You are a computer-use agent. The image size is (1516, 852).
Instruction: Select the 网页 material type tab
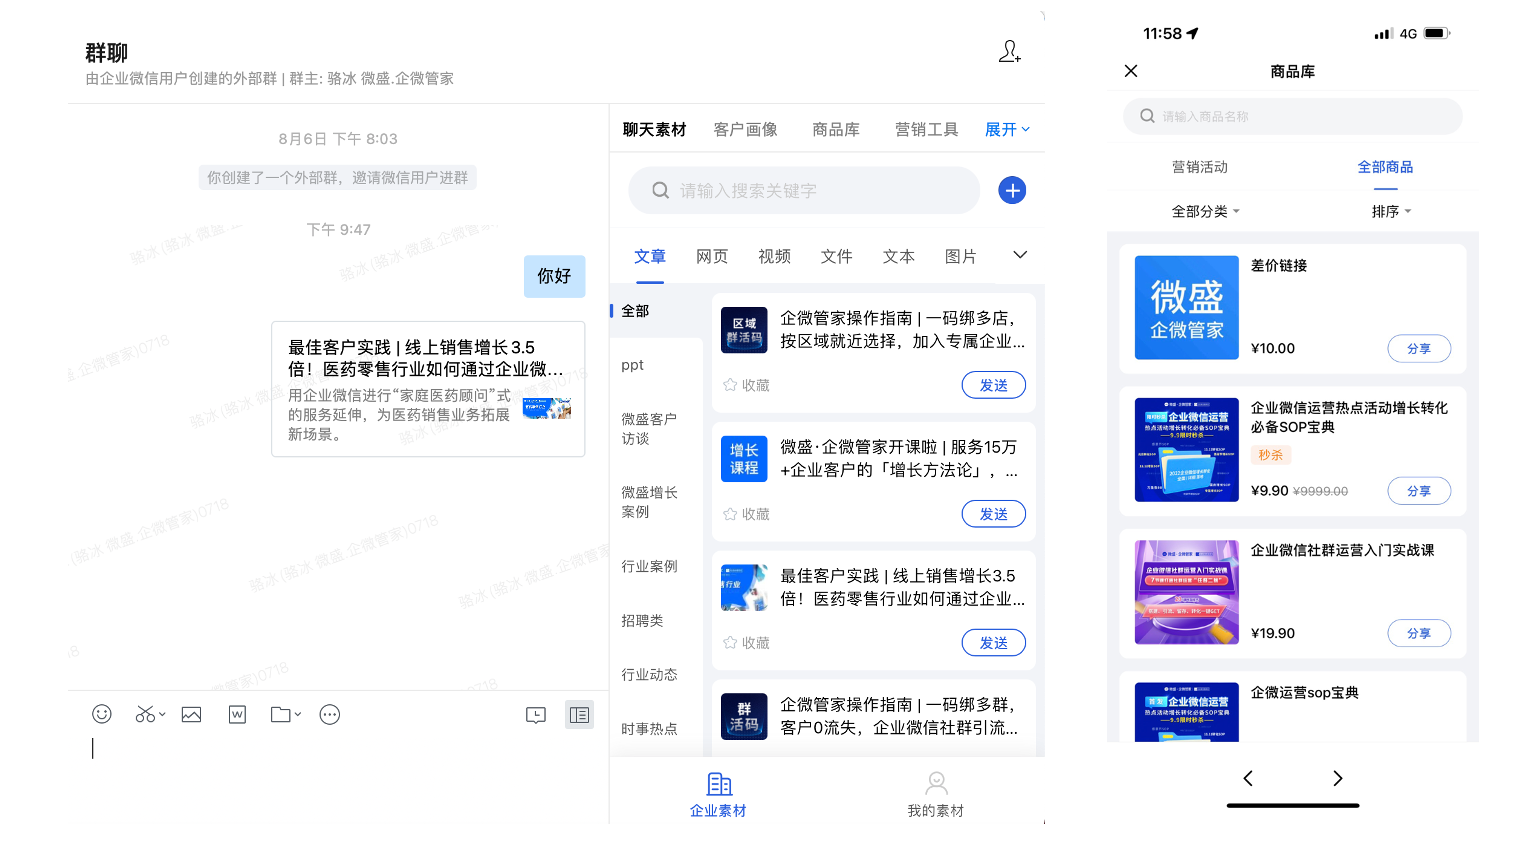[x=712, y=256]
